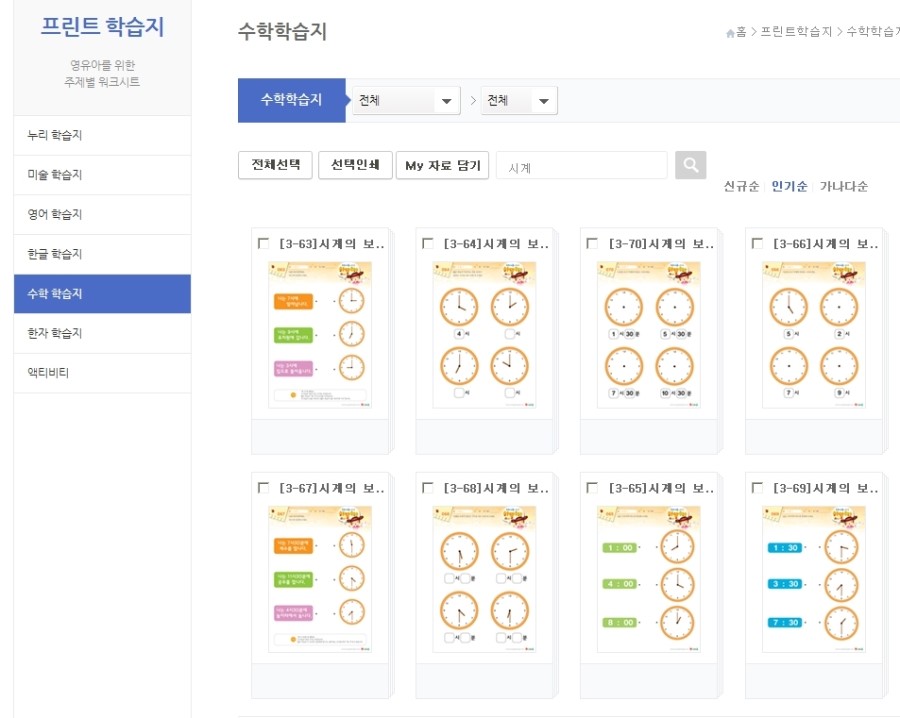Click the search magnifier icon button
This screenshot has width=900, height=718.
click(x=690, y=165)
